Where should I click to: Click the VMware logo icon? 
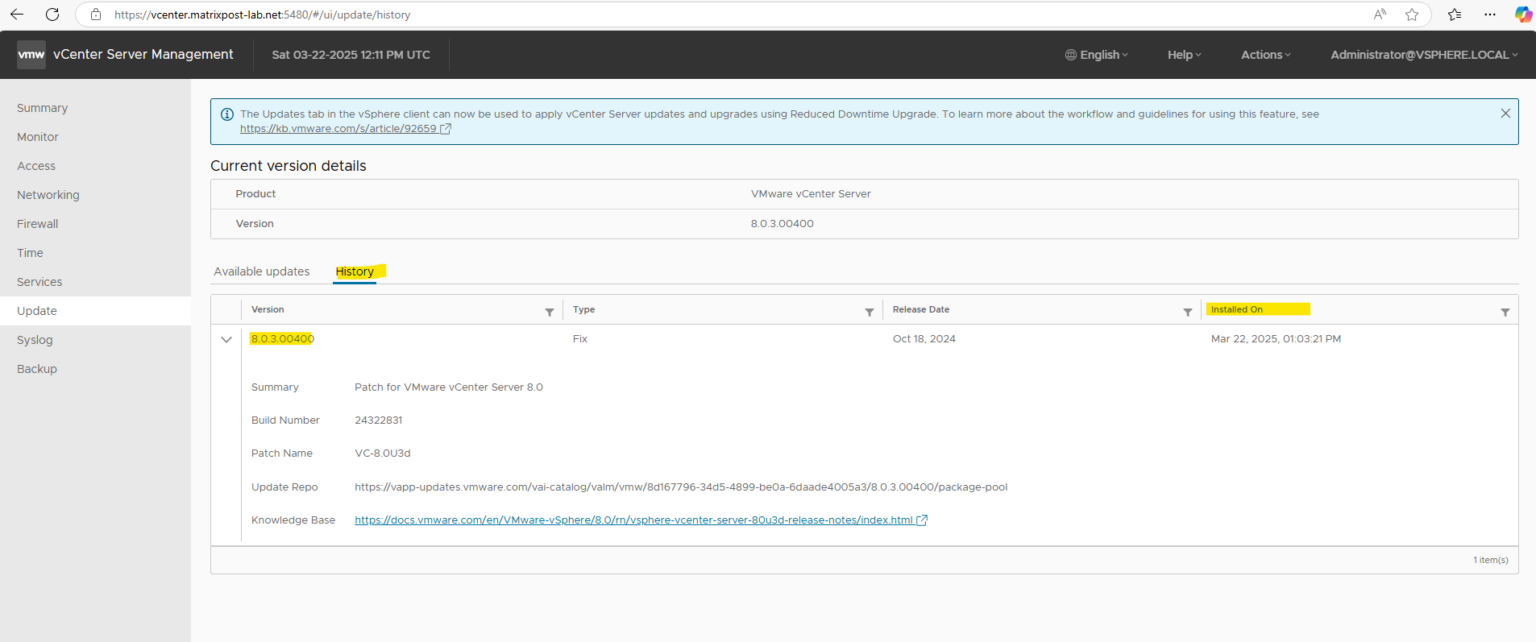pos(31,54)
